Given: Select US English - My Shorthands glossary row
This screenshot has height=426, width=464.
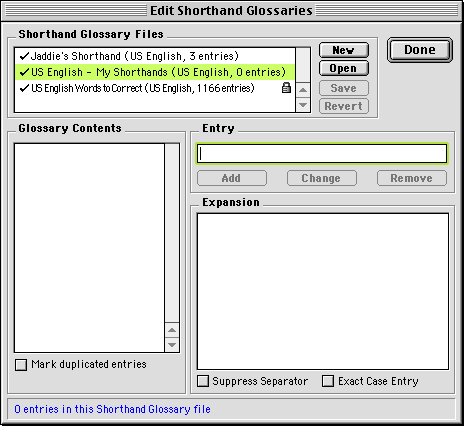Looking at the screenshot, I should pos(155,72).
